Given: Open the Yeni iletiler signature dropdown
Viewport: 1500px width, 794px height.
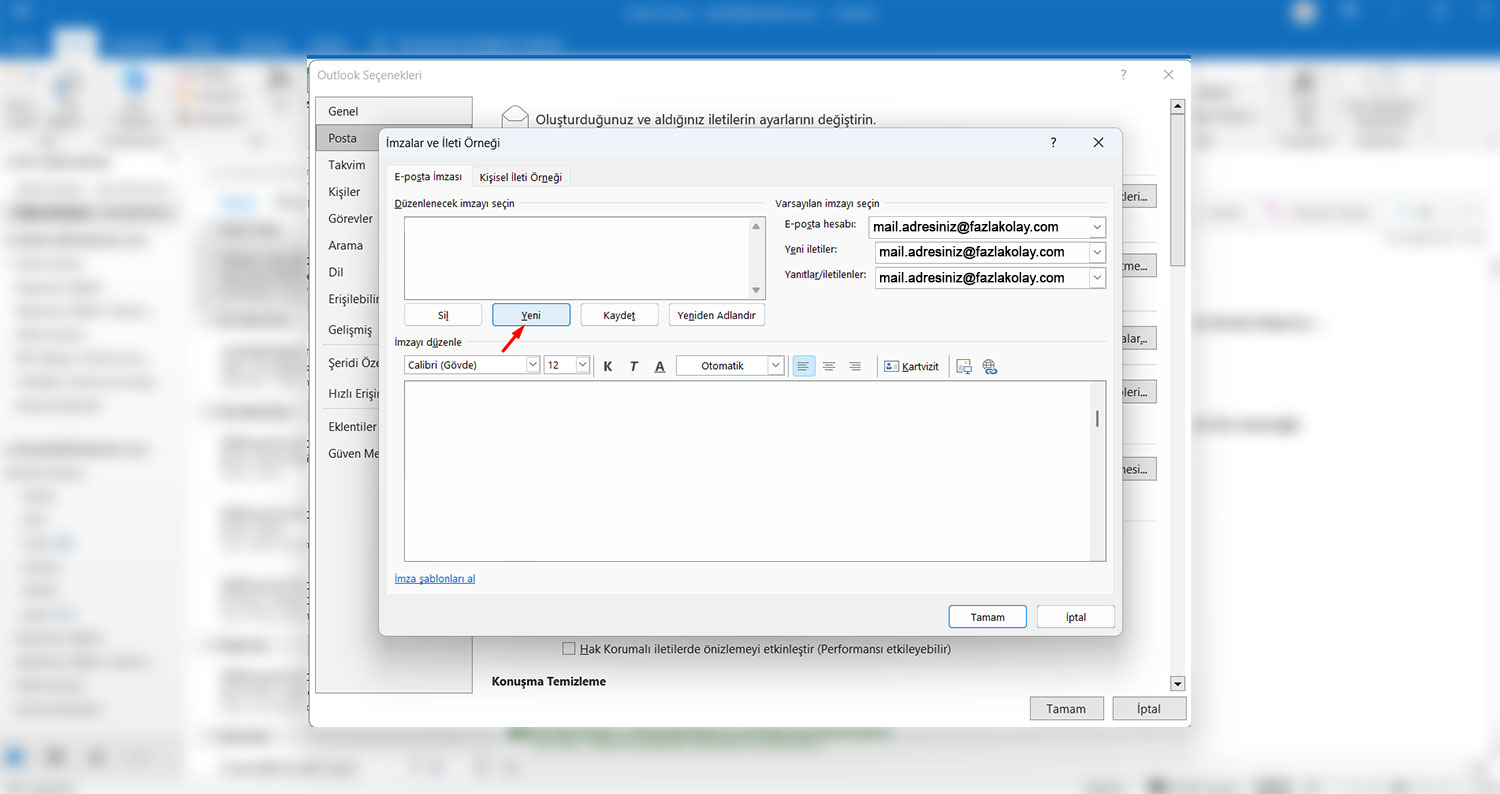Looking at the screenshot, I should [1097, 252].
